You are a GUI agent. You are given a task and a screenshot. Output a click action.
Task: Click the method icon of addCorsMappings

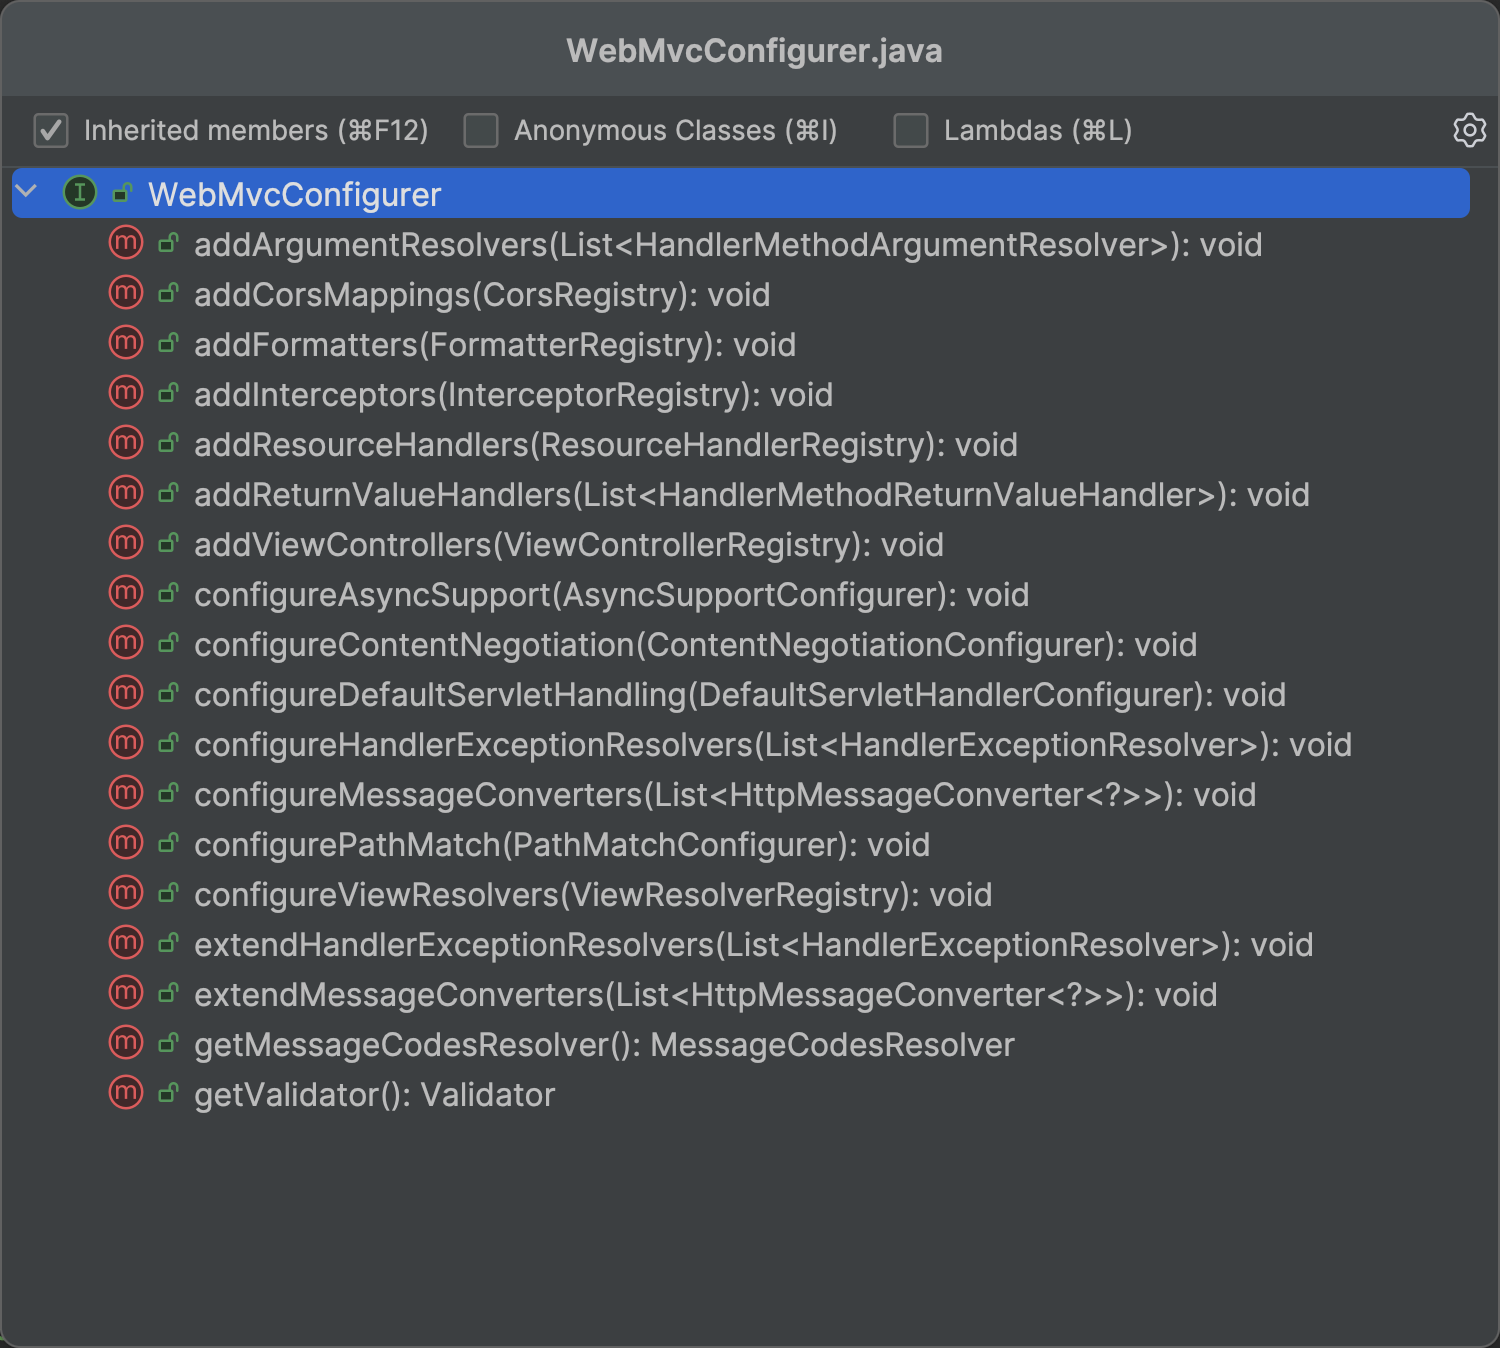[126, 293]
